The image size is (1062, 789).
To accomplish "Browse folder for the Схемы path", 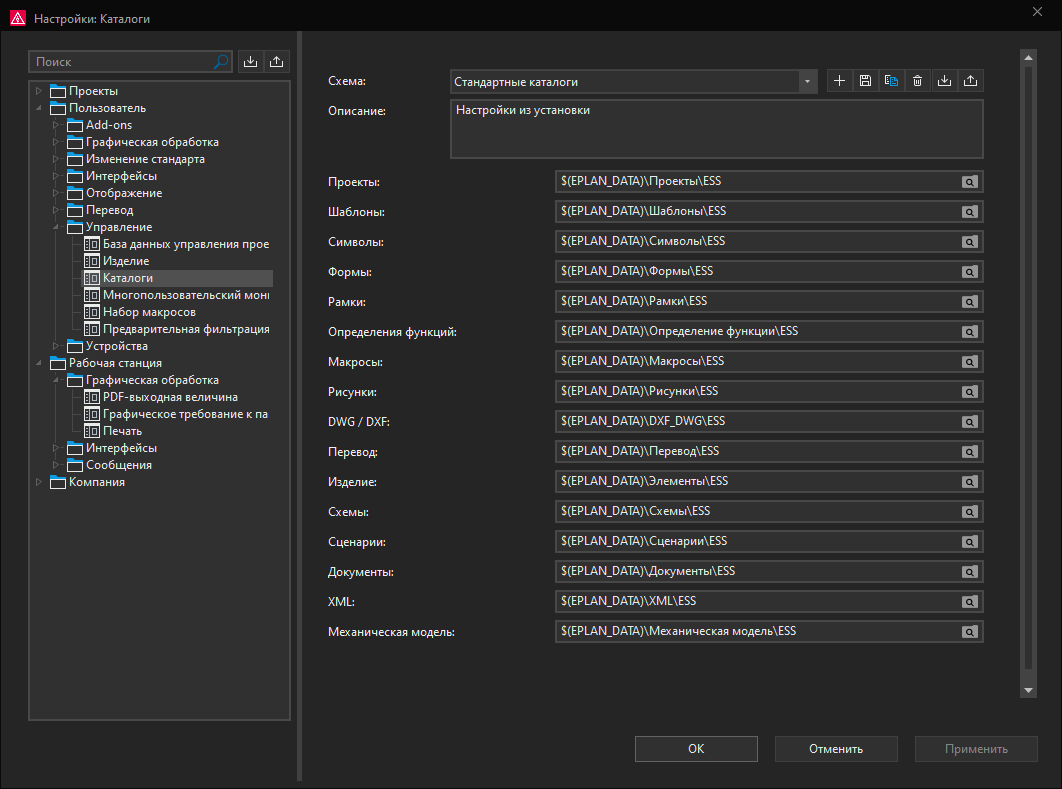I will [x=970, y=512].
